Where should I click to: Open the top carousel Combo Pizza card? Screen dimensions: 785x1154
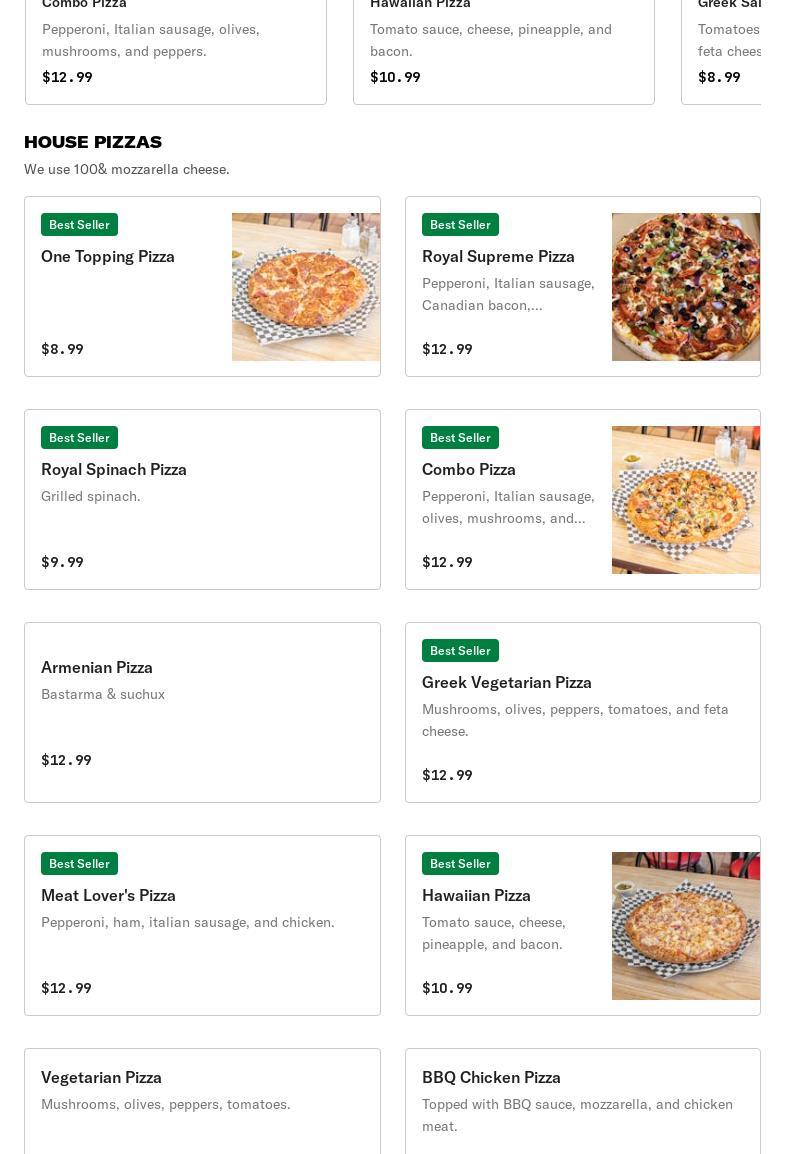[176, 52]
